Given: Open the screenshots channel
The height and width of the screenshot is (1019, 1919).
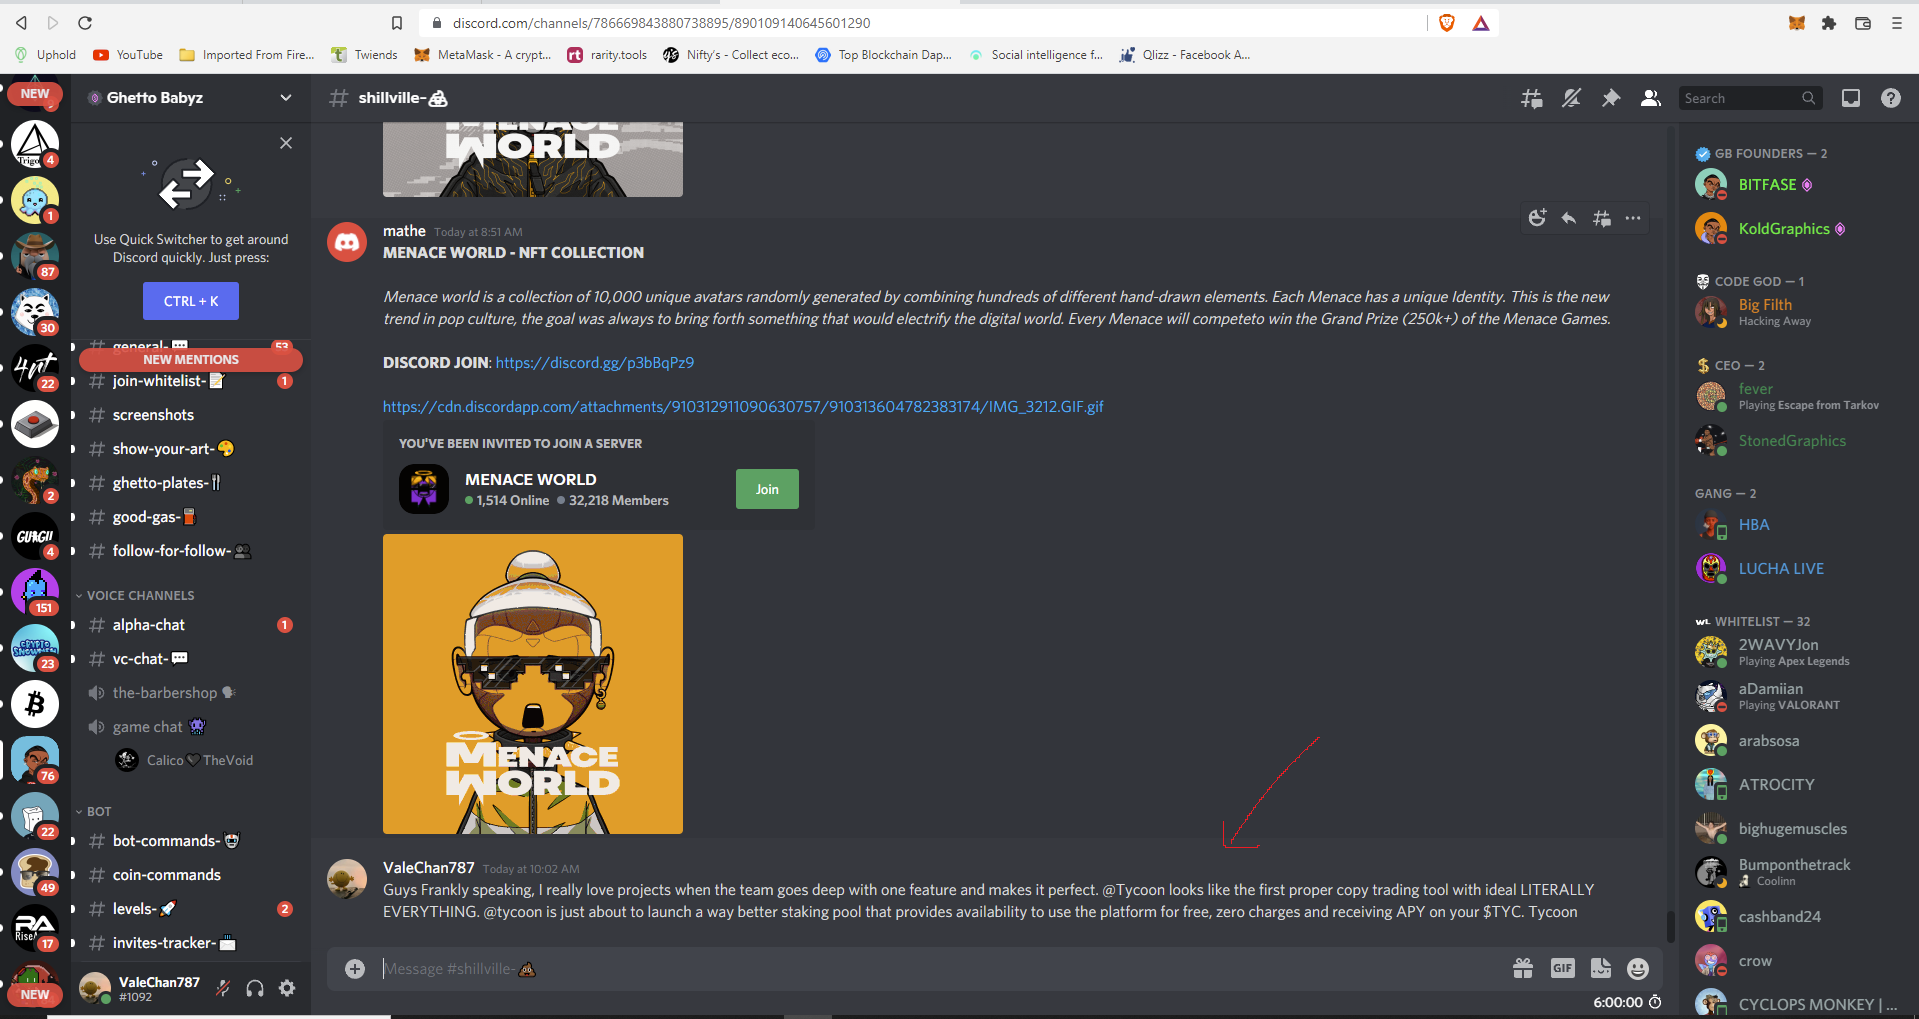Looking at the screenshot, I should coord(190,415).
